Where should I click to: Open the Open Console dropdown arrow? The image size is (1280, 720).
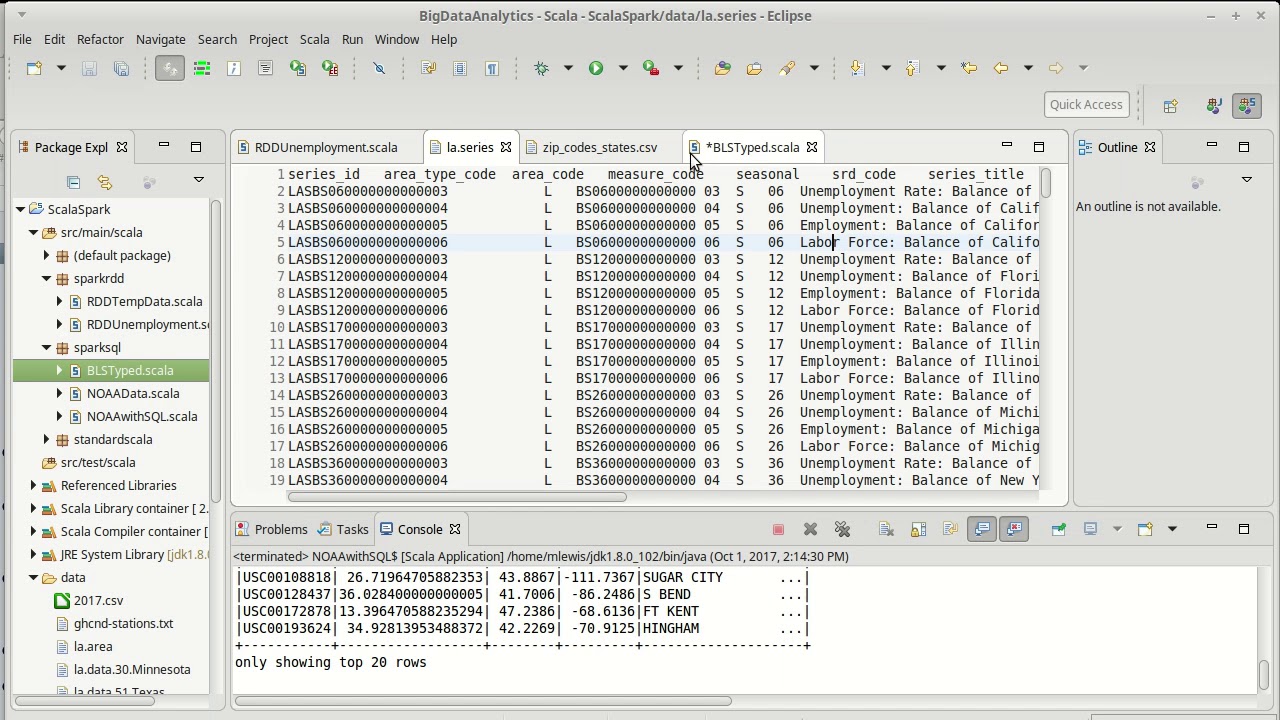click(1172, 529)
